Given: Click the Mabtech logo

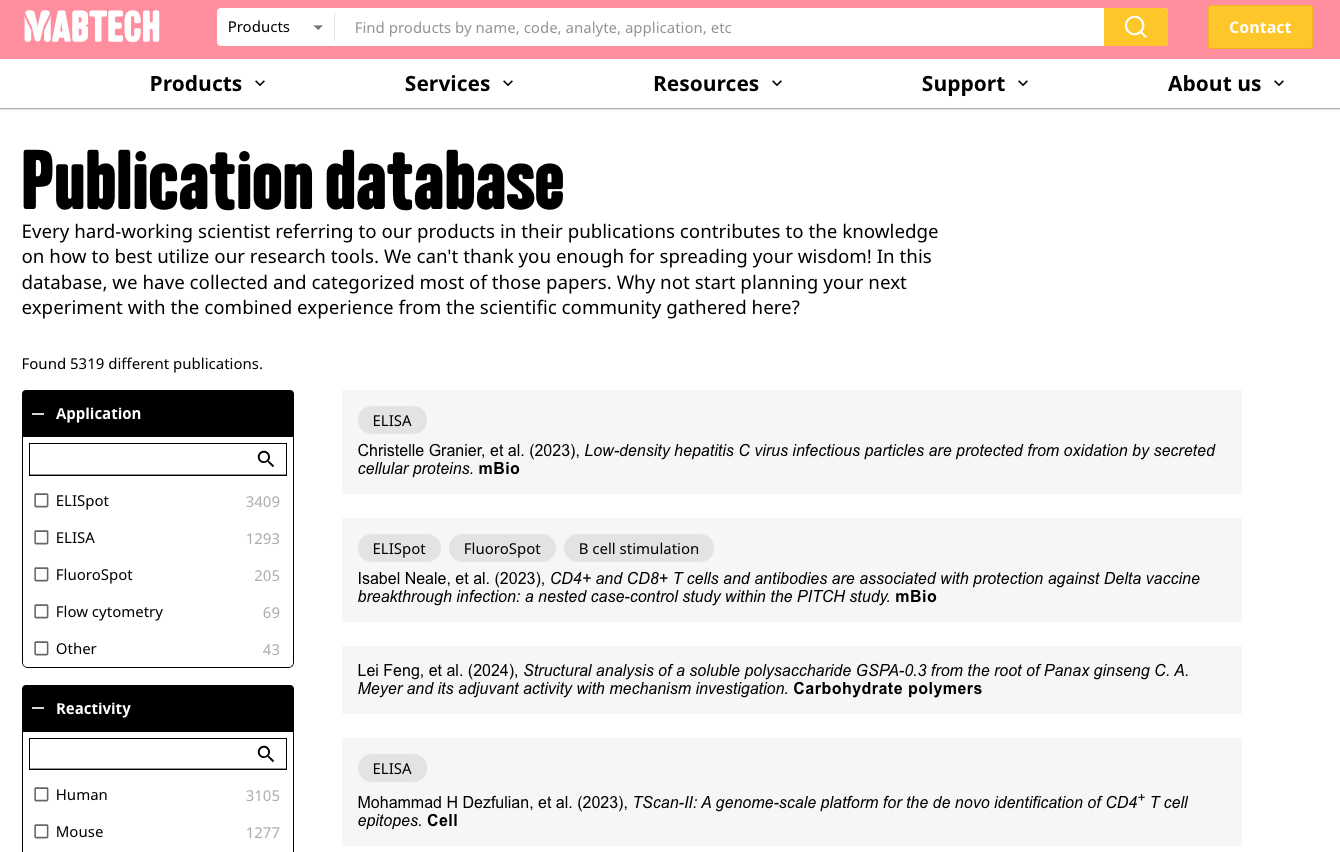Looking at the screenshot, I should coord(92,27).
